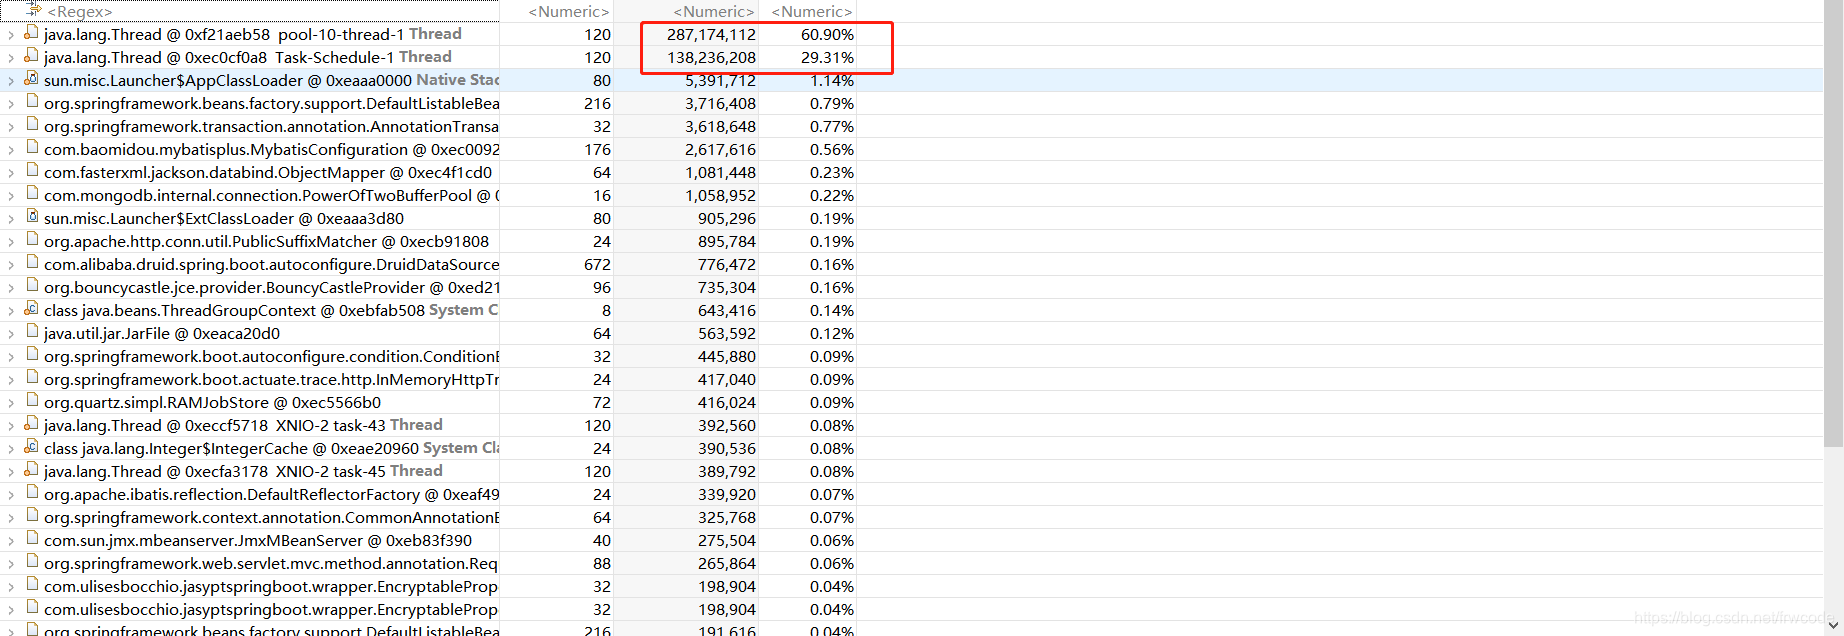The width and height of the screenshot is (1844, 636).
Task: Expand the java.util.jar.JarFile node
Action: point(10,334)
